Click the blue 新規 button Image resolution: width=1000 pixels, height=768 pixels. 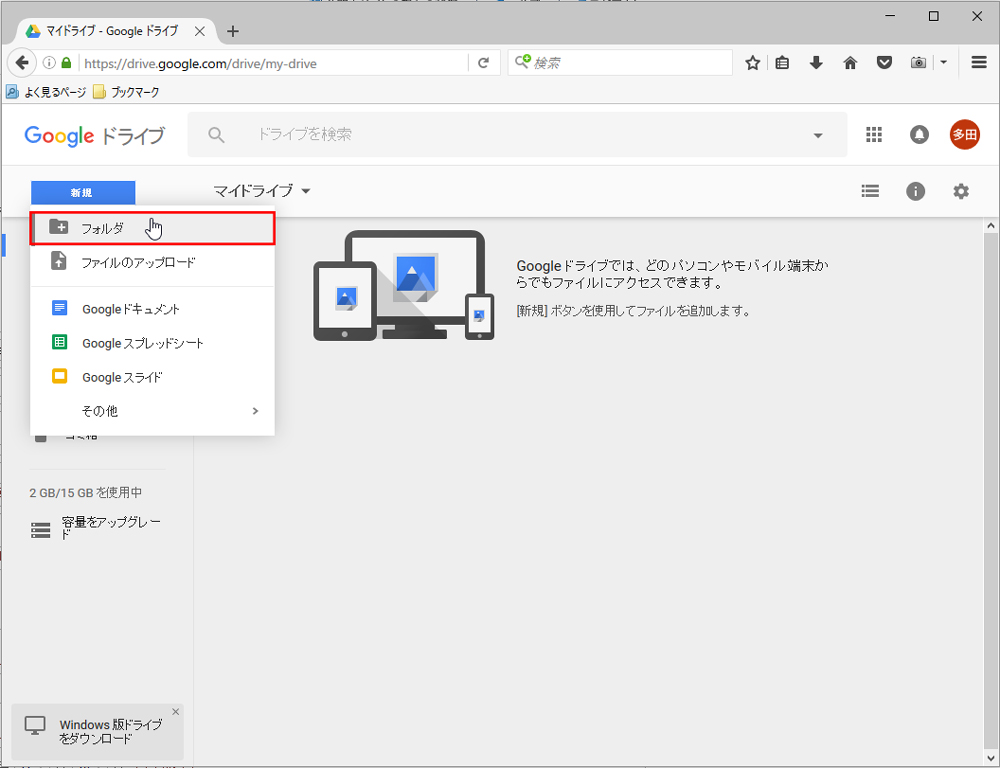click(x=83, y=193)
